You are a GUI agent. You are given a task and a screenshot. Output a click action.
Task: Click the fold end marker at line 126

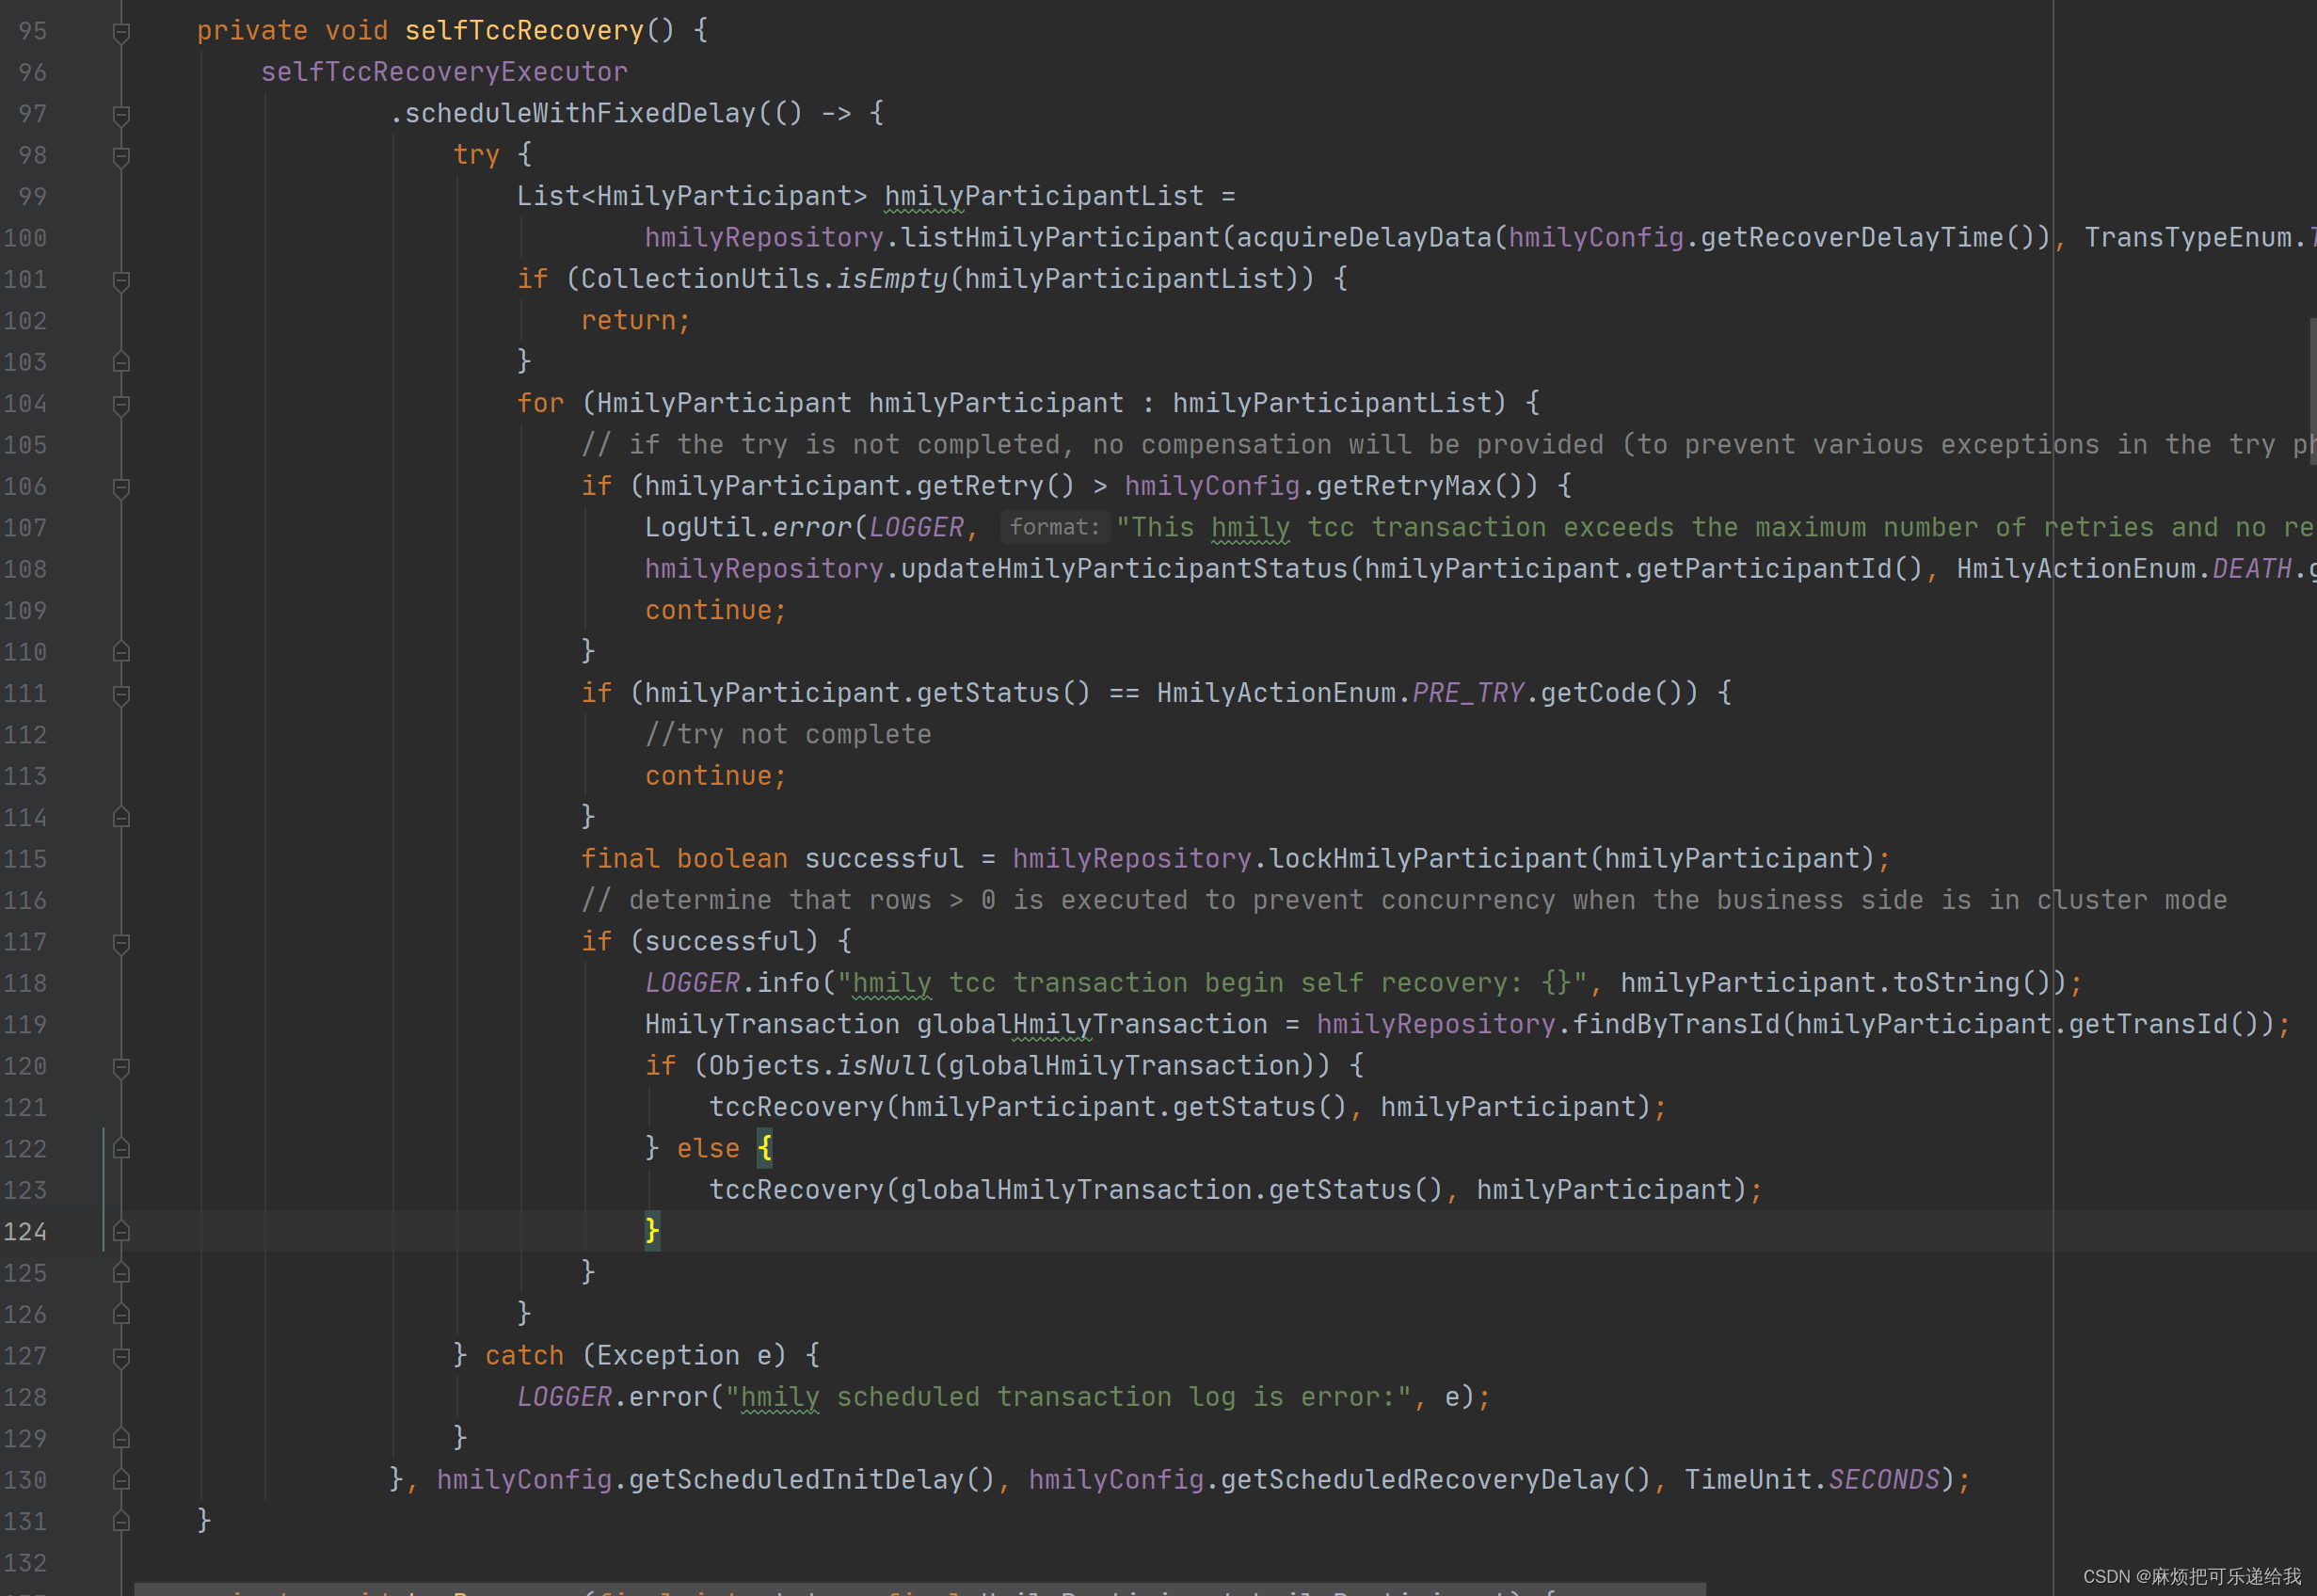click(x=121, y=1315)
